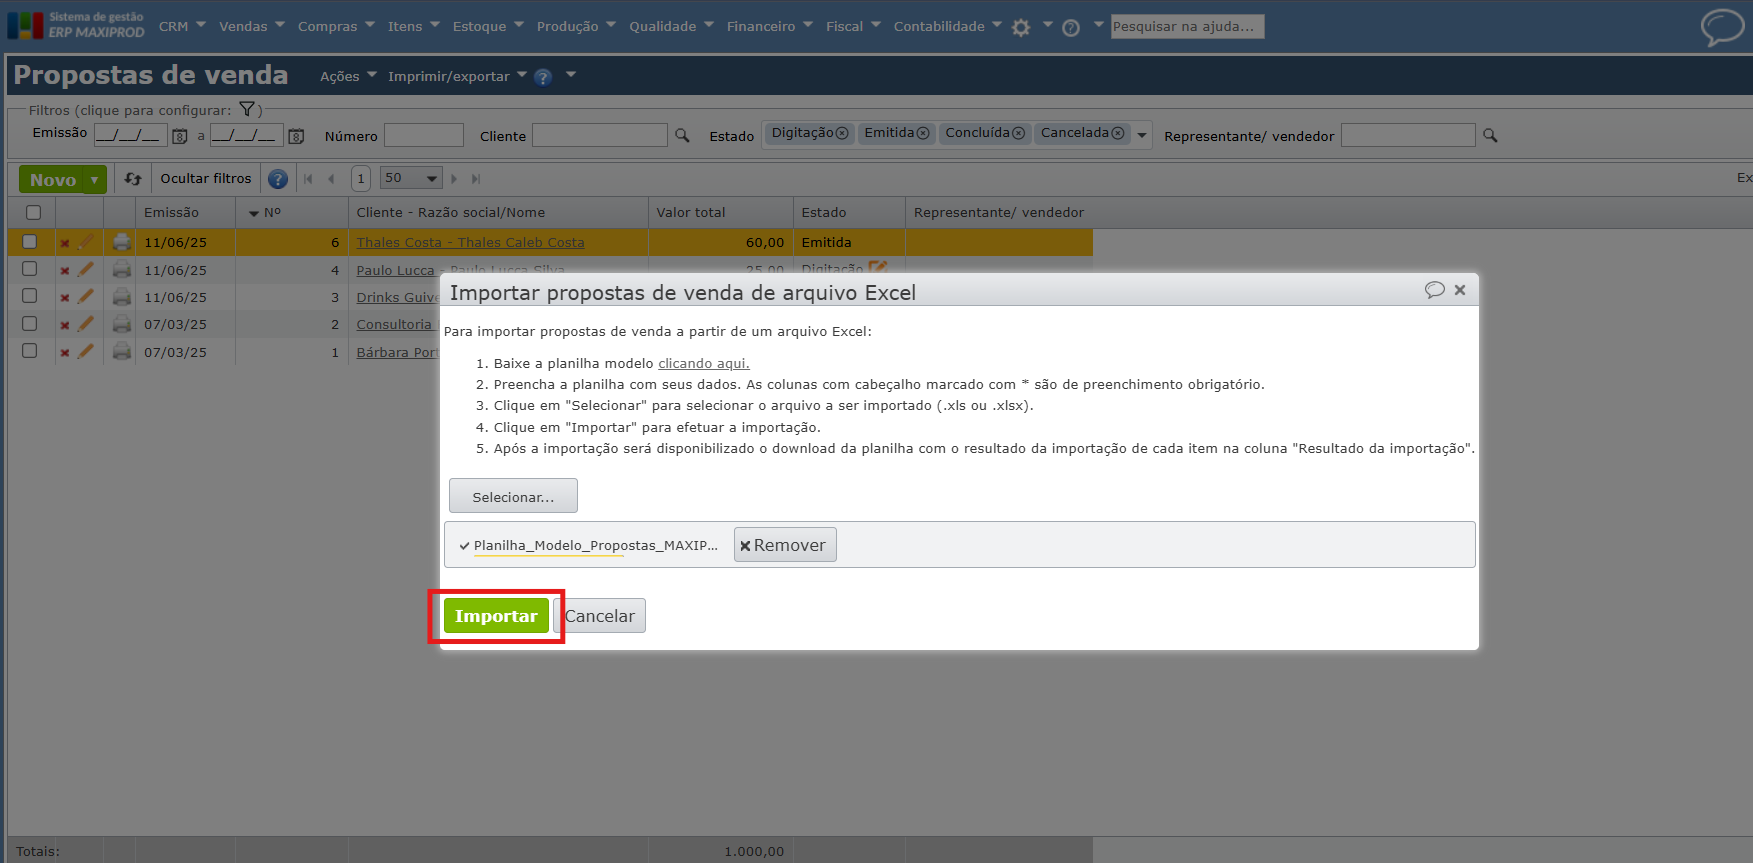Print proposal number 3
The image size is (1753, 863).
[x=122, y=297]
